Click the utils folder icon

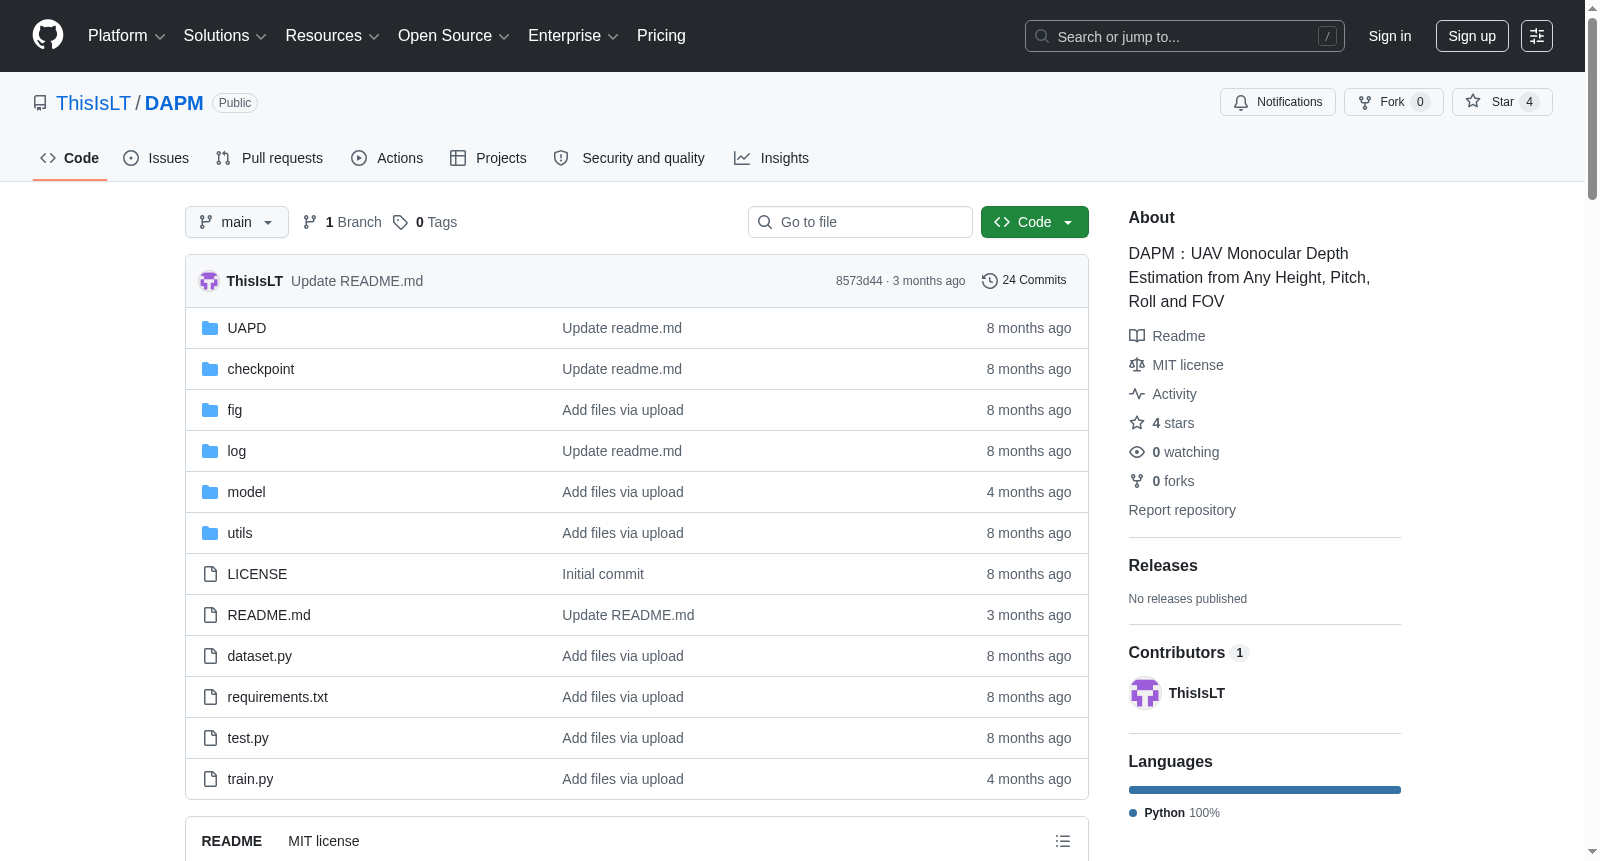[x=210, y=533]
